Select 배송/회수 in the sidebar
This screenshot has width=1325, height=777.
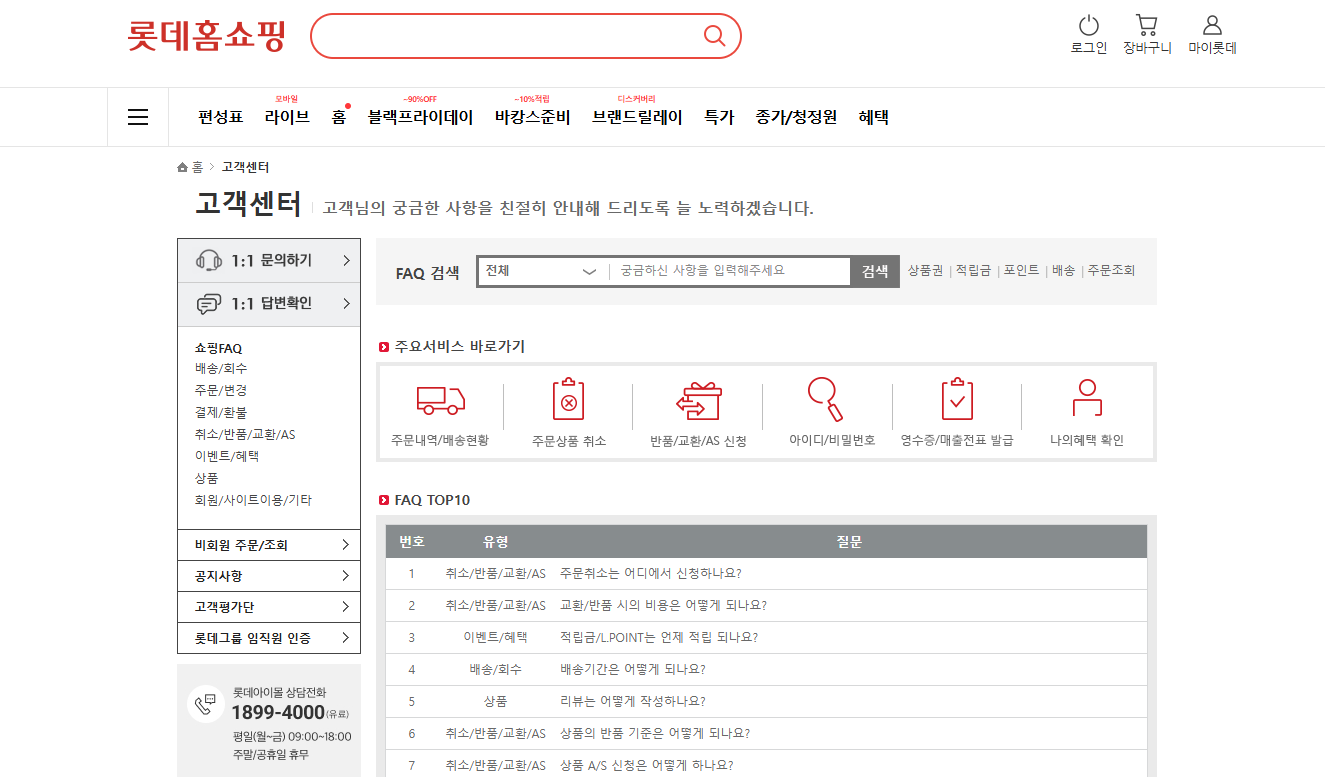click(221, 368)
